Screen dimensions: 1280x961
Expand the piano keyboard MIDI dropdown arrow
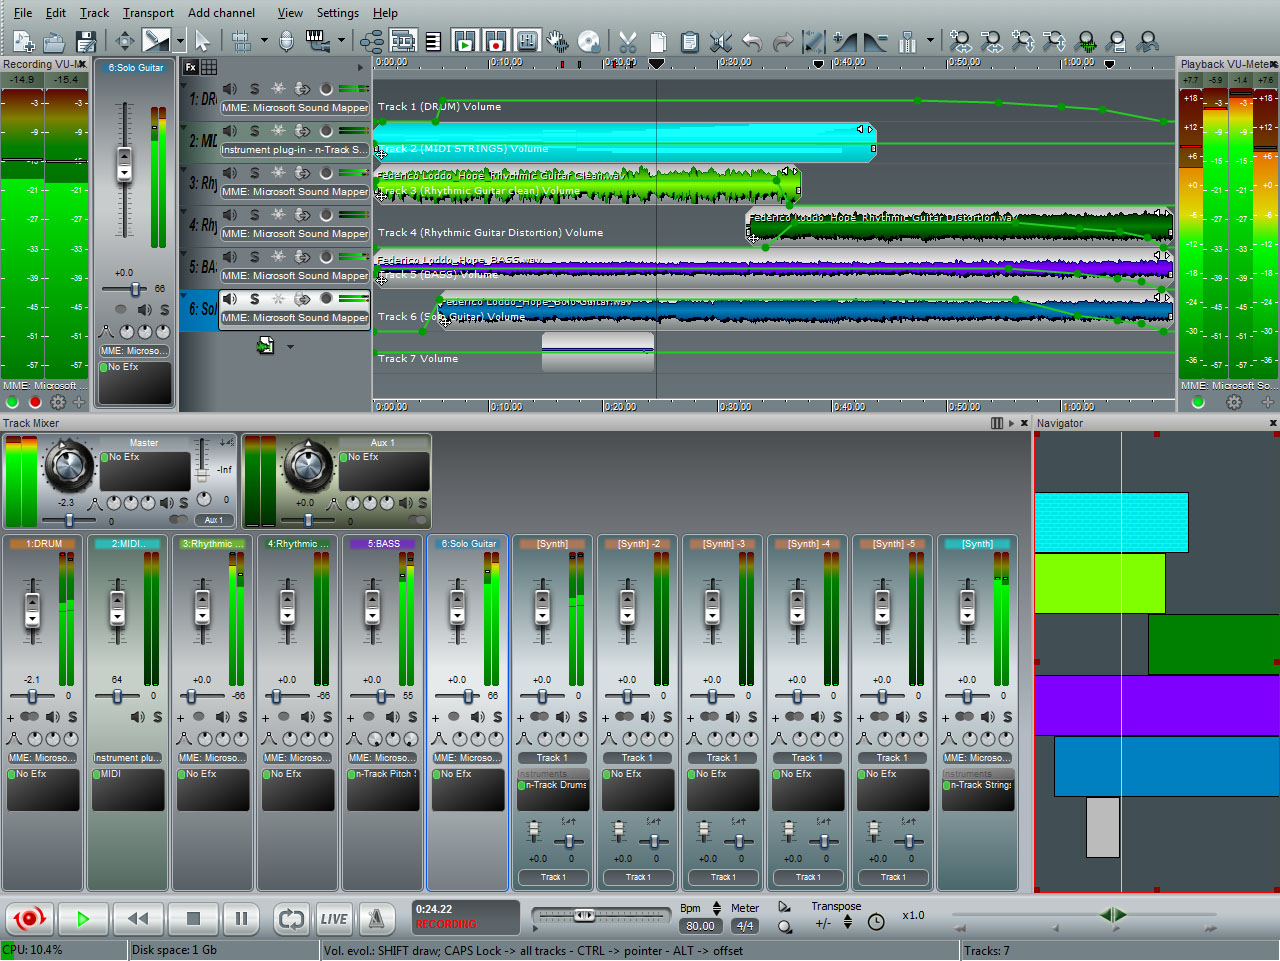tap(341, 41)
